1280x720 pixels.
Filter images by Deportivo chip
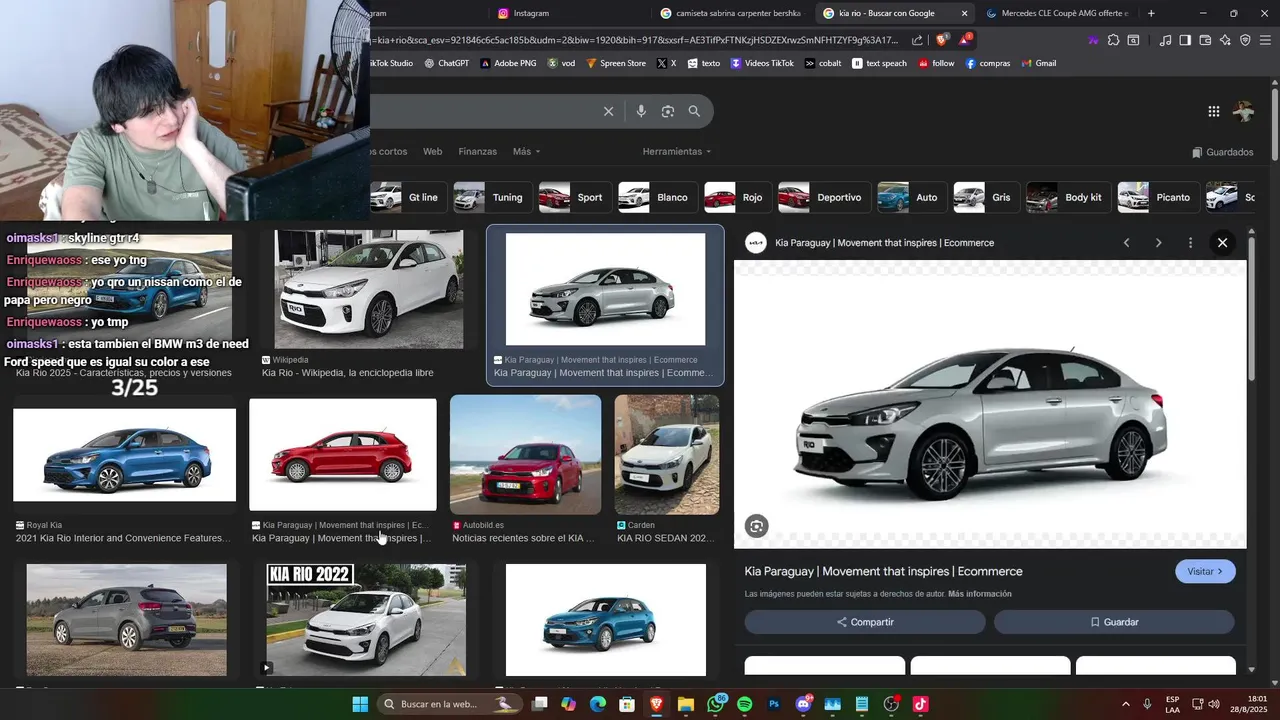[823, 197]
